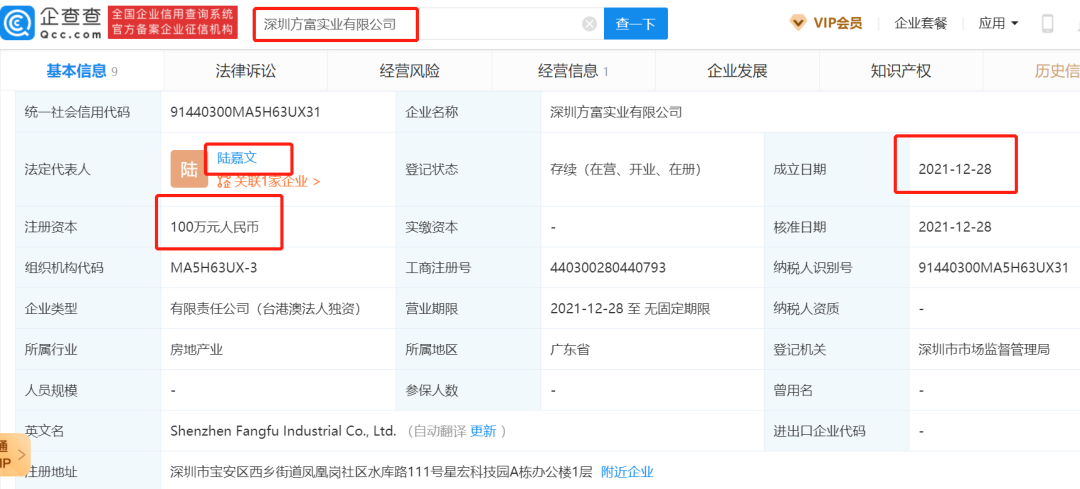Select taxpayer ID value under 纳税人识别号
The height and width of the screenshot is (489, 1080).
click(993, 268)
